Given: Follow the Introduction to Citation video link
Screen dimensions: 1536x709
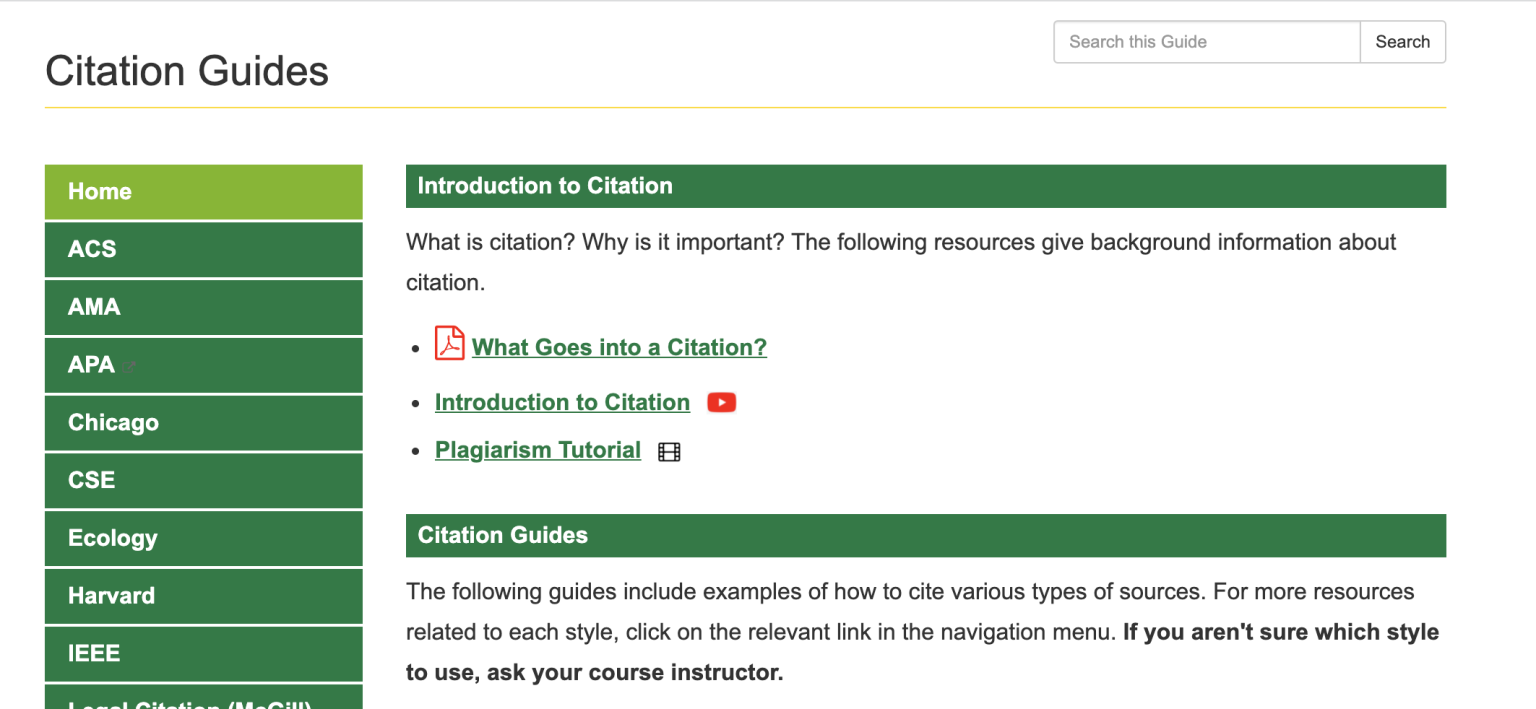Looking at the screenshot, I should [562, 402].
